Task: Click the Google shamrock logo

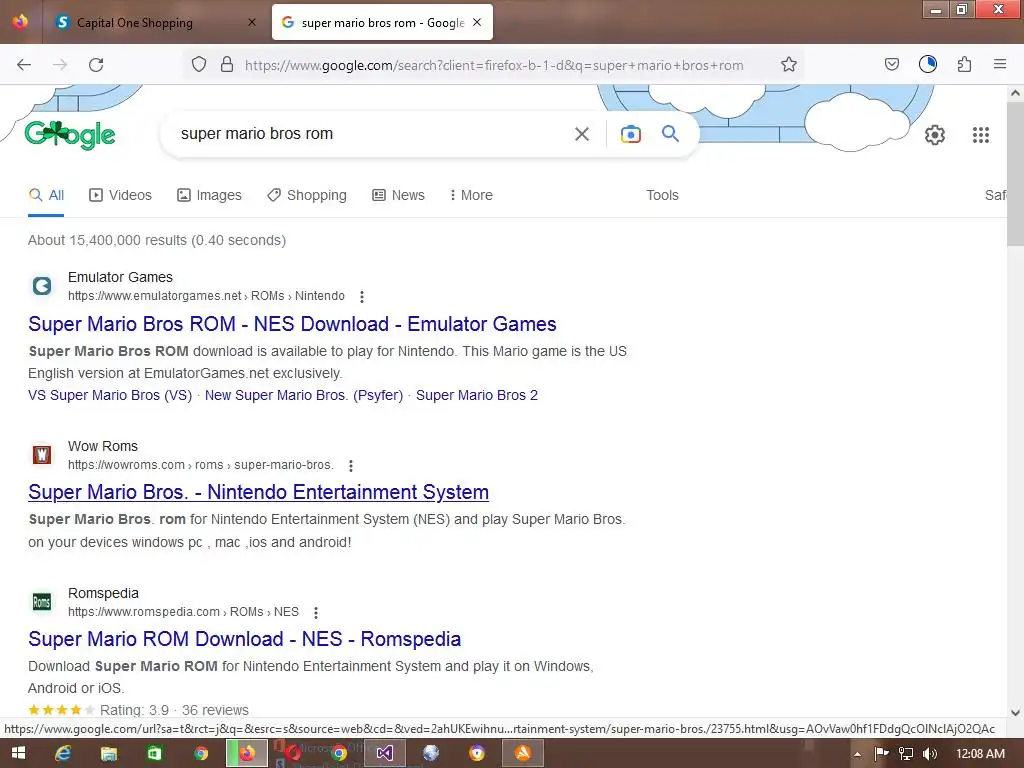Action: [70, 135]
